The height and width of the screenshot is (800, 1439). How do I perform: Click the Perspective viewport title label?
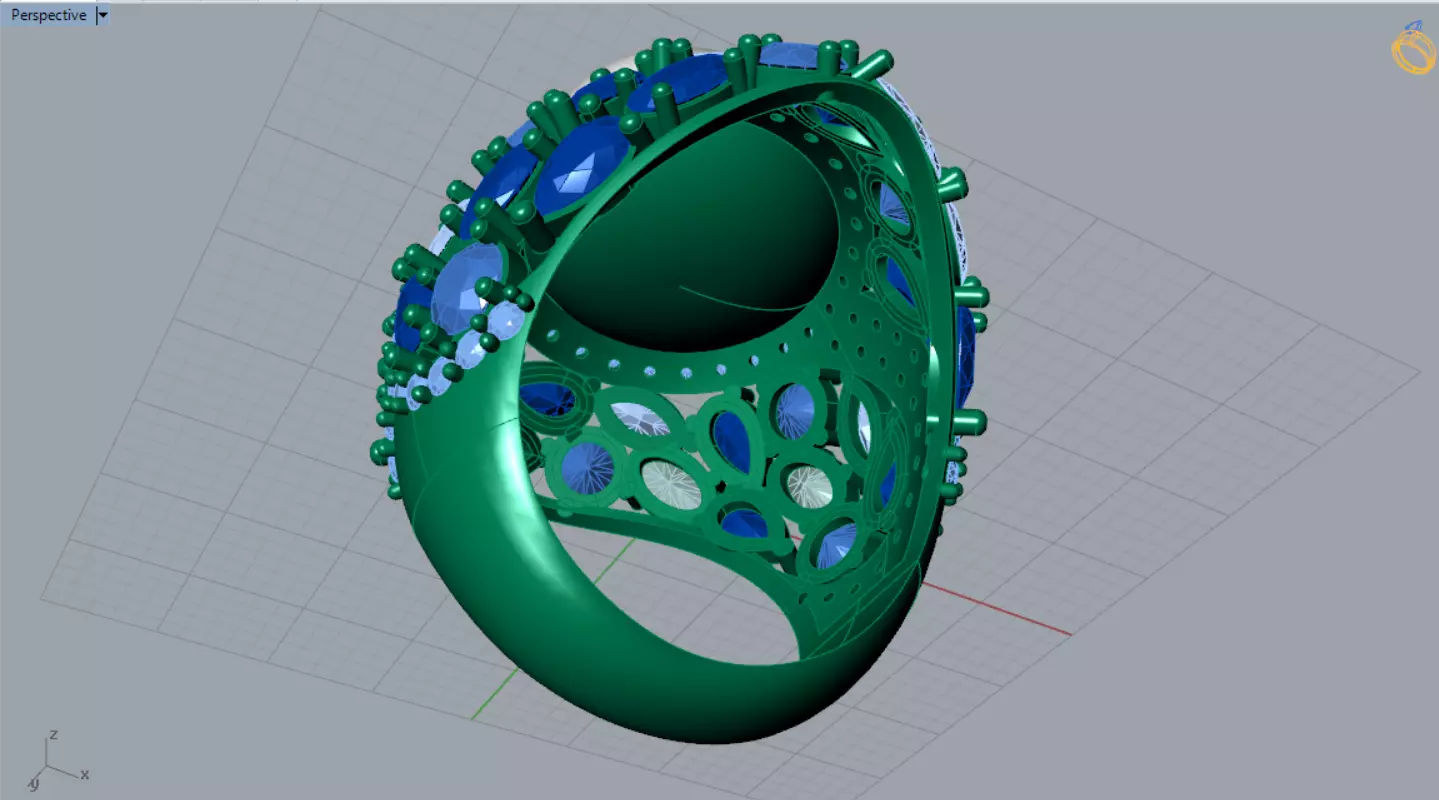pos(48,15)
